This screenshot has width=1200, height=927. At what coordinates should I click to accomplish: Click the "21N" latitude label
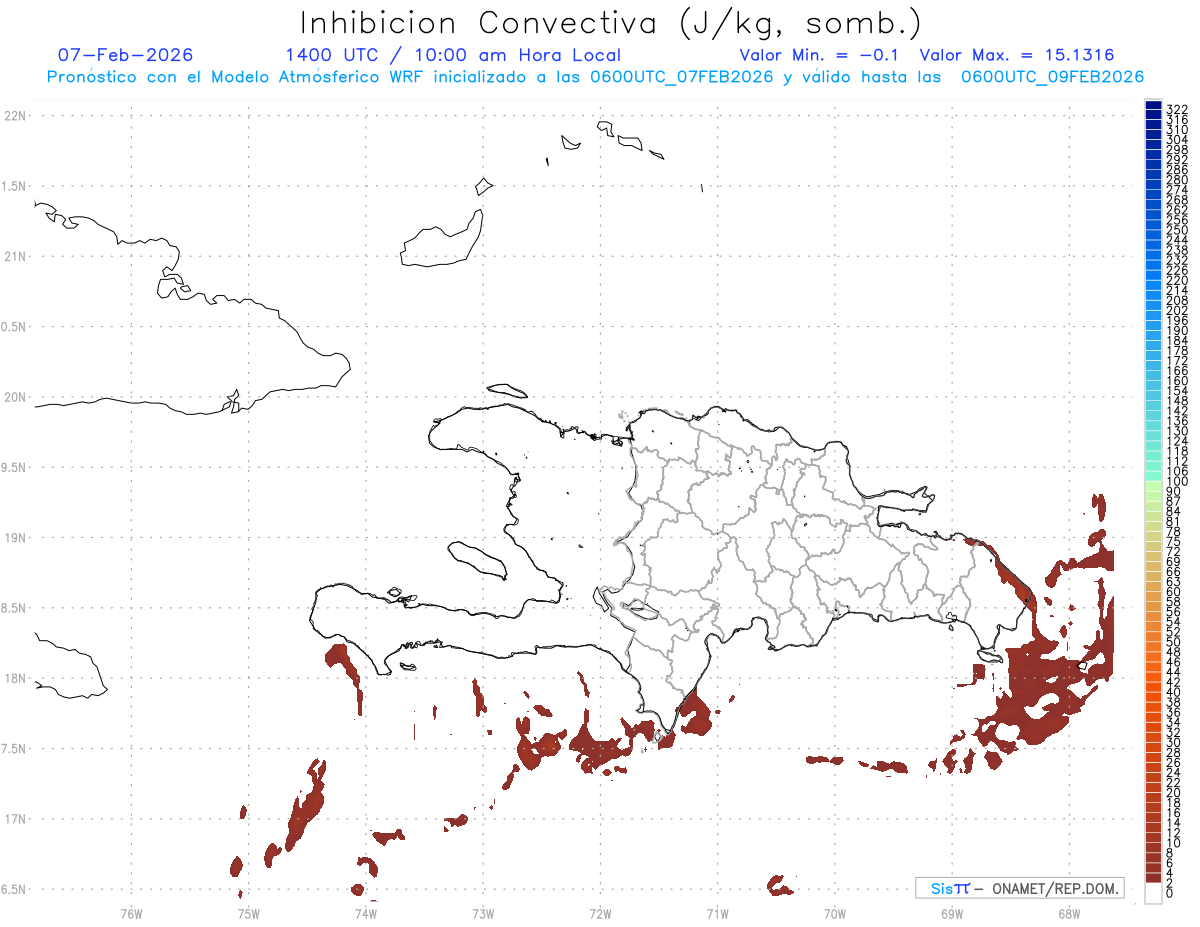click(x=14, y=256)
